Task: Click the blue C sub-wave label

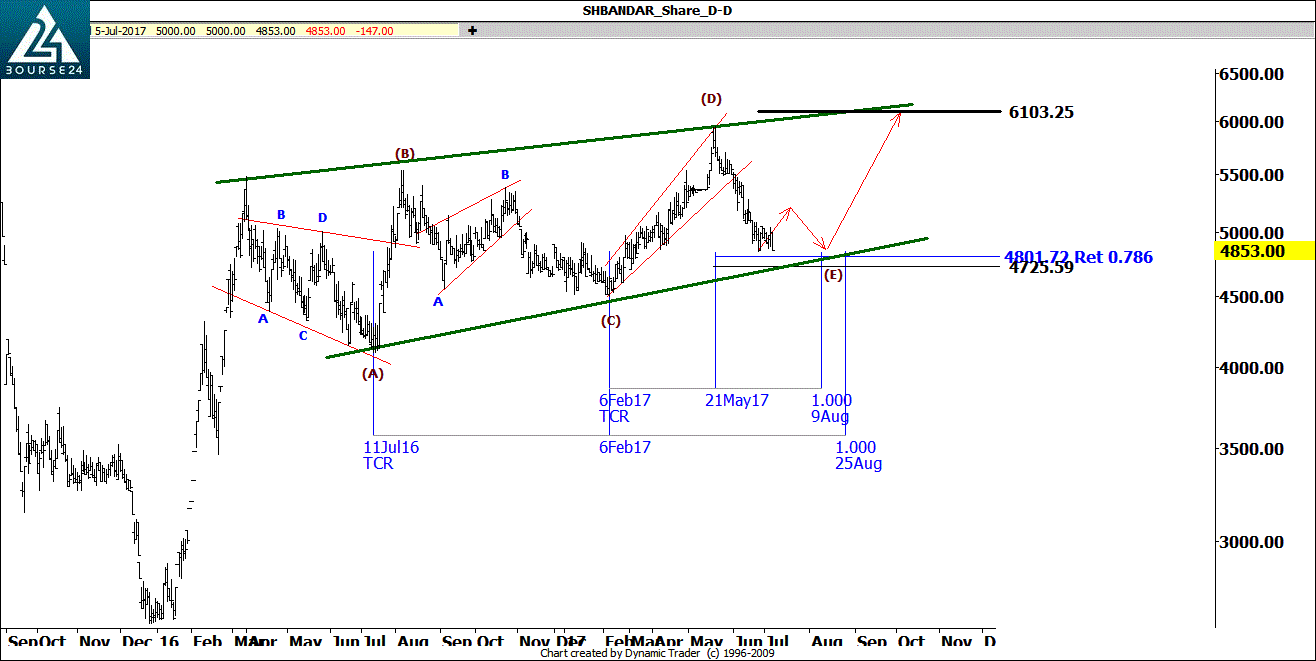Action: pos(302,335)
